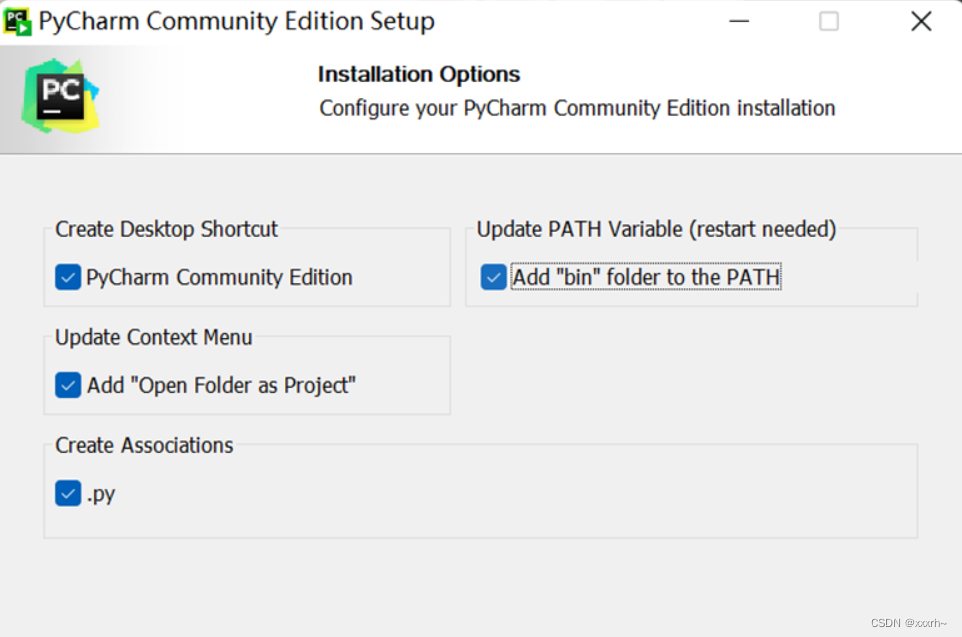Uncheck the .py file association

(x=67, y=493)
